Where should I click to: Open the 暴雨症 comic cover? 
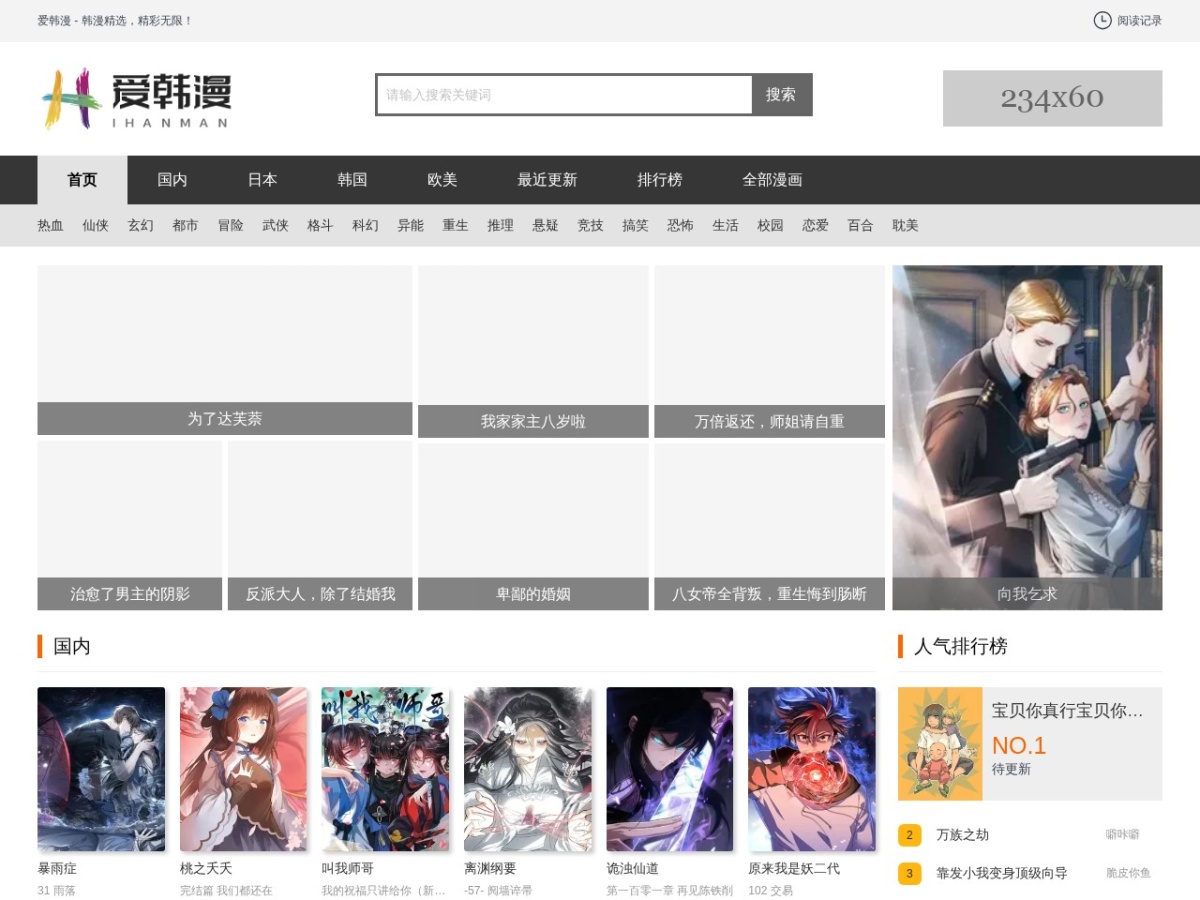(101, 769)
